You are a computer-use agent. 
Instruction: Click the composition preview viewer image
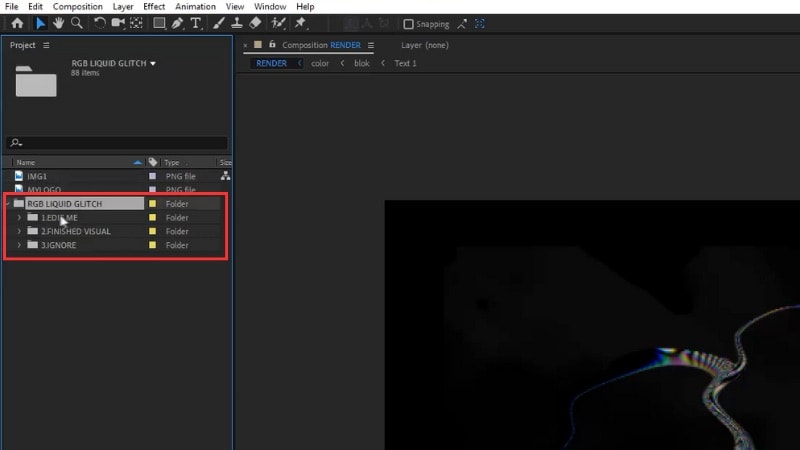coord(592,325)
